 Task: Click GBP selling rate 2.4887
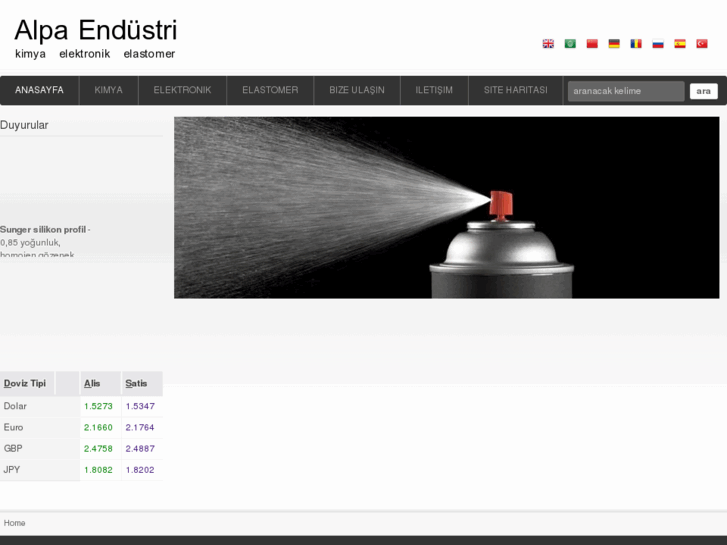[140, 449]
